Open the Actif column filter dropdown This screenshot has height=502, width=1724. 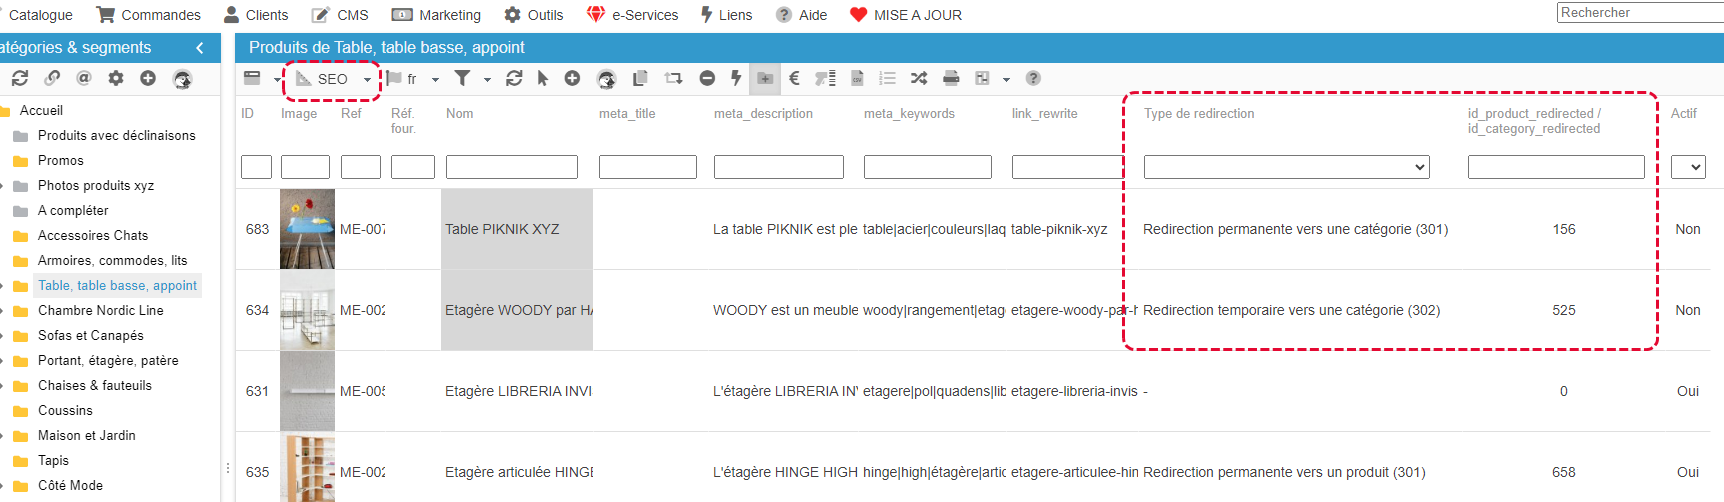tap(1687, 167)
